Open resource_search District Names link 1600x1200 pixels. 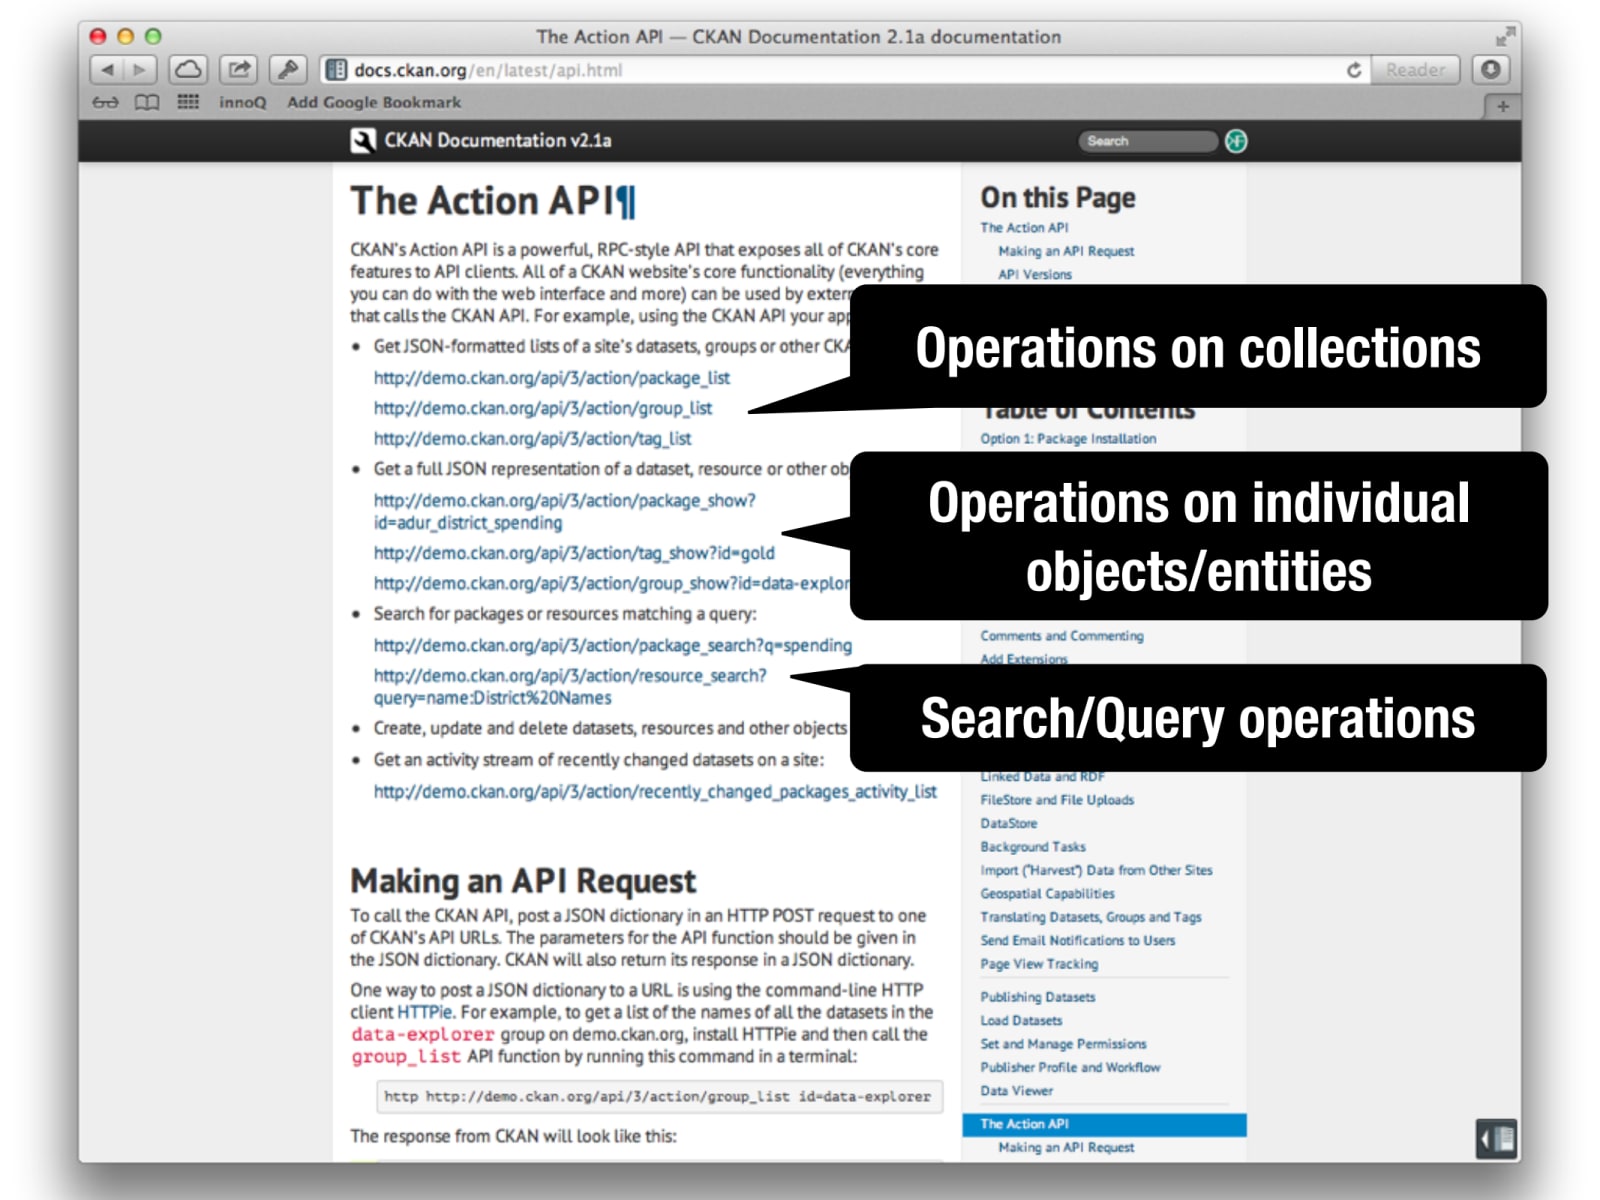[570, 686]
